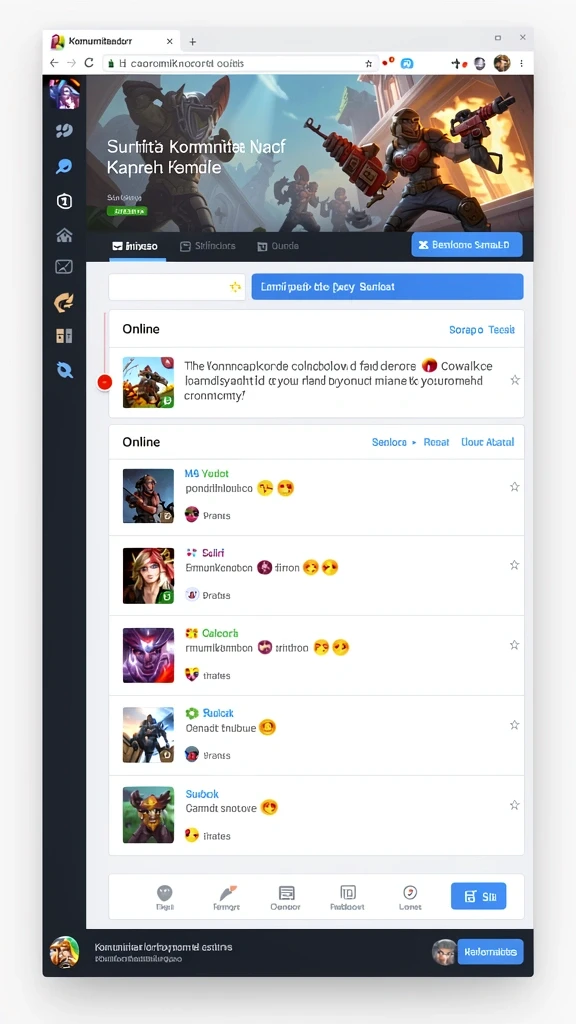Click the Uout Atatal link
Image resolution: width=576 pixels, height=1024 pixels.
tap(488, 442)
